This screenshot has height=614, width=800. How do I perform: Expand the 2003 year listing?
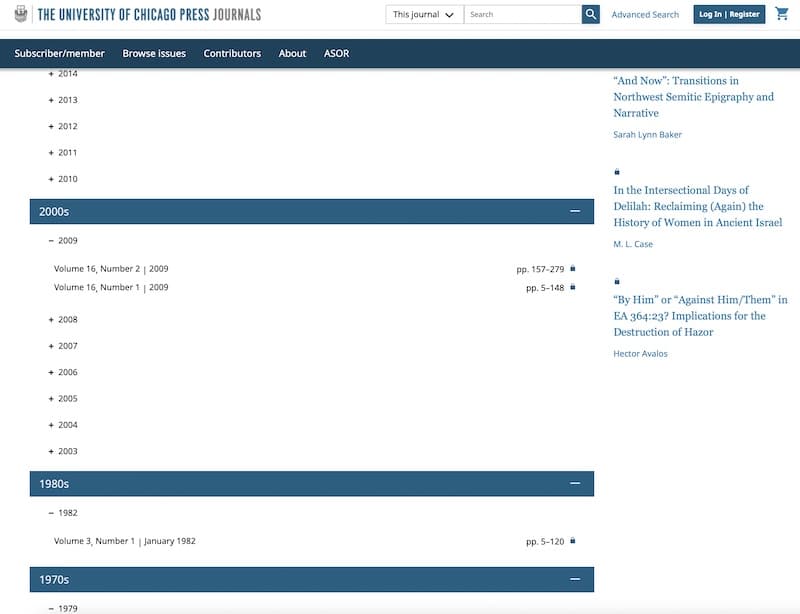(63, 451)
